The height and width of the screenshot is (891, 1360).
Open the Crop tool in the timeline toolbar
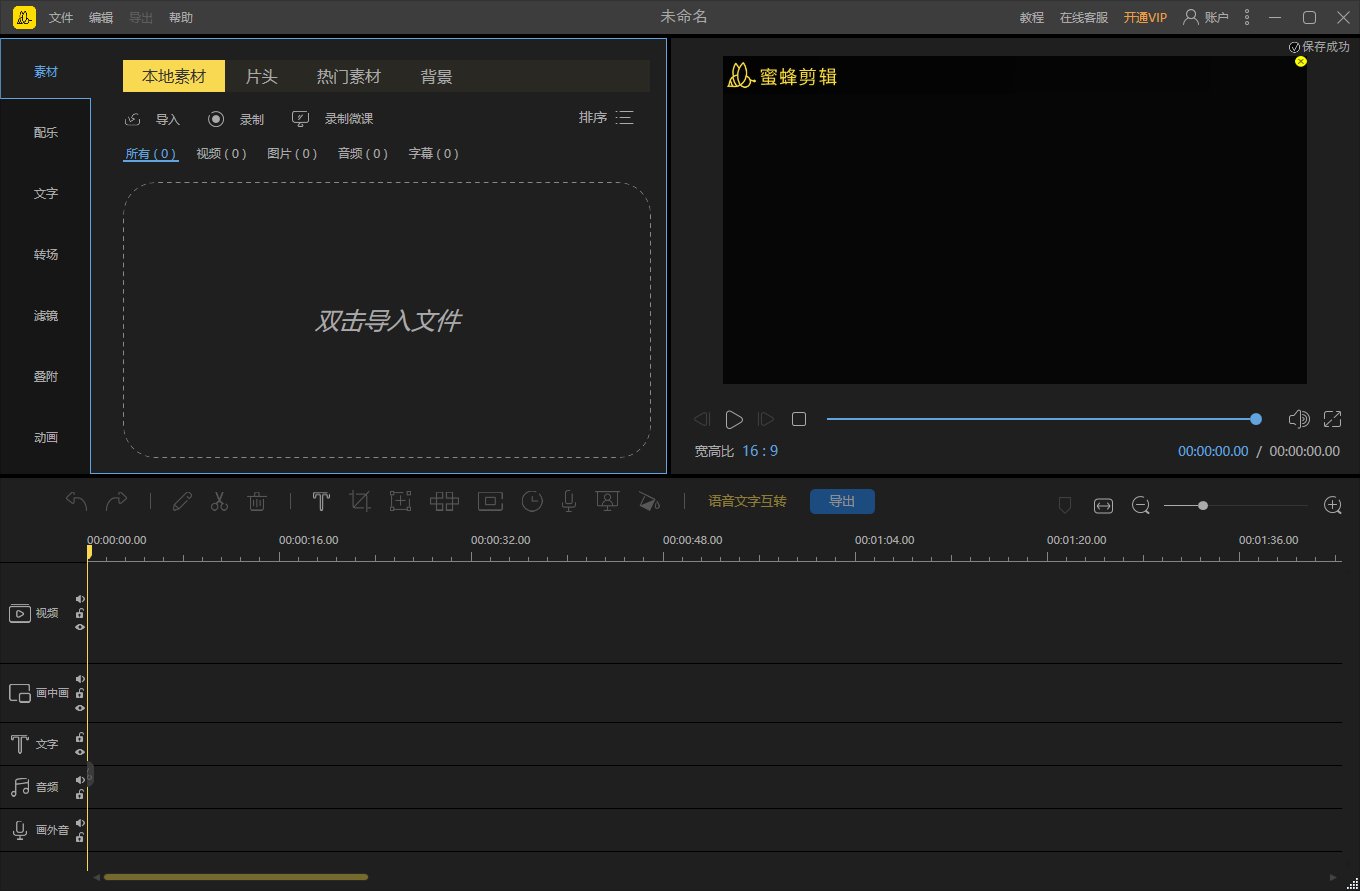point(360,501)
